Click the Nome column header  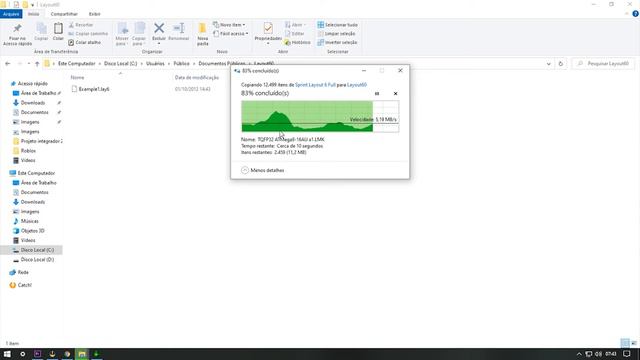pyautogui.click(x=78, y=78)
